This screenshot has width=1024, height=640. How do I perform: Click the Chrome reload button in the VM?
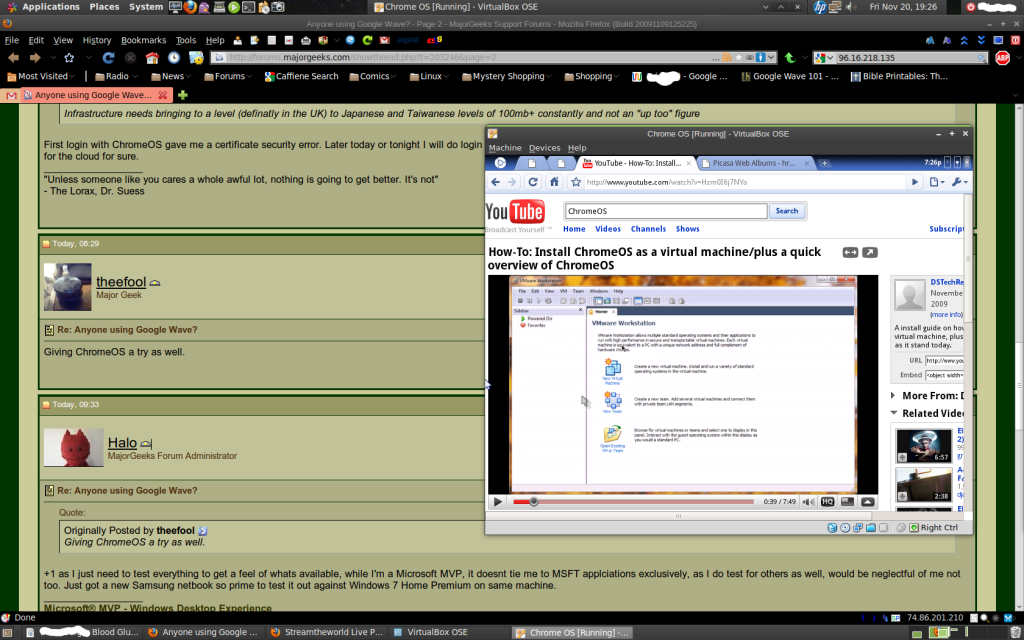pyautogui.click(x=533, y=182)
